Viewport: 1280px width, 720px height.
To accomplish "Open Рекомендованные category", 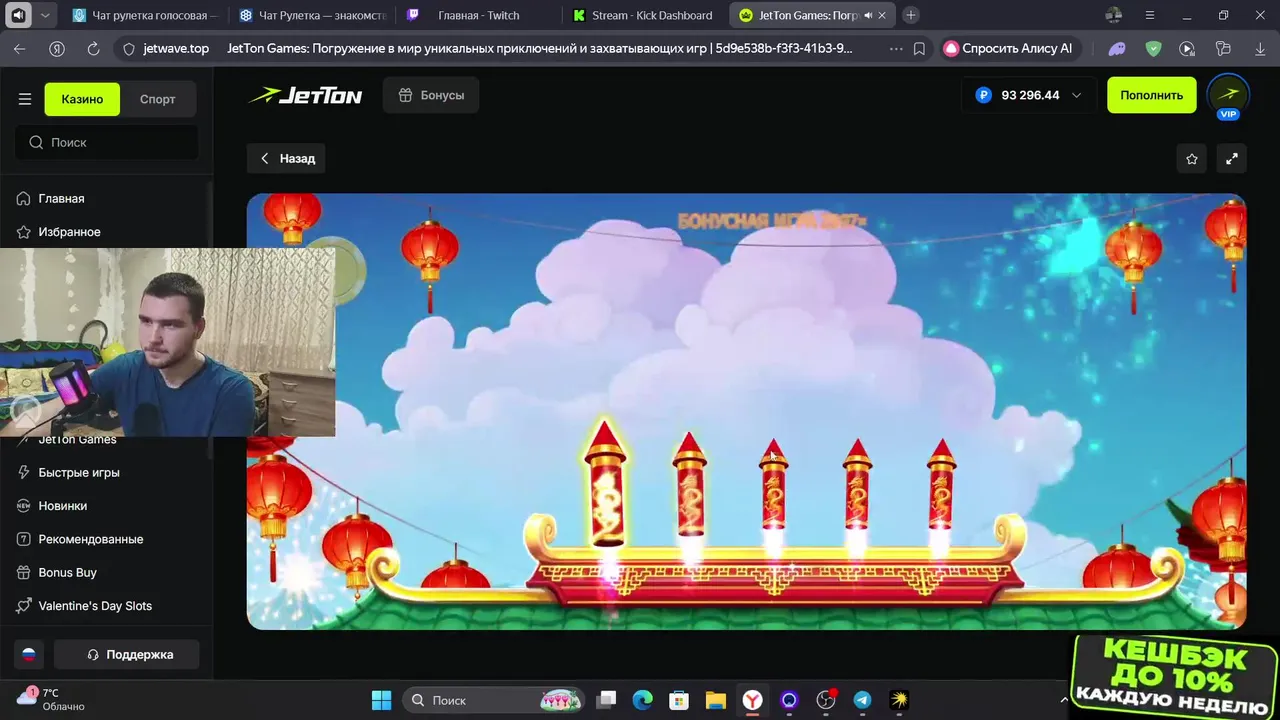I will (90, 539).
